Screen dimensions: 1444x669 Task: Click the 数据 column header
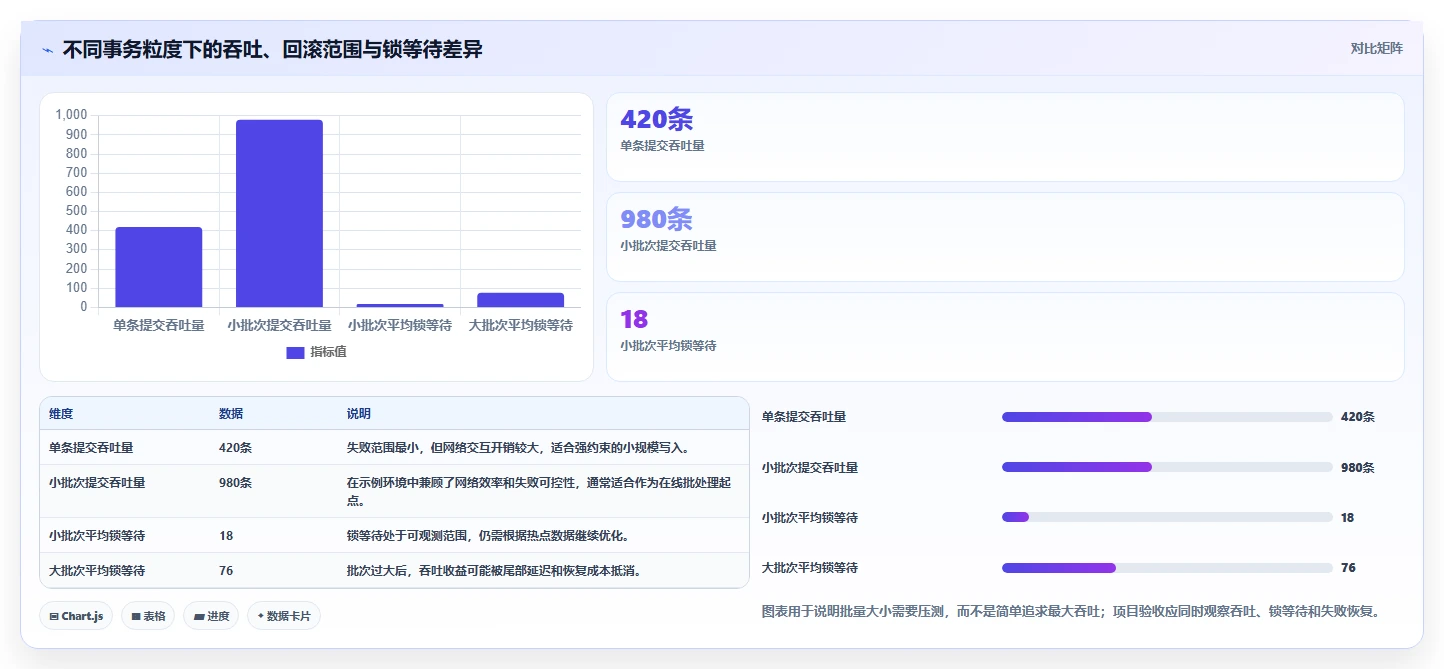tap(231, 414)
